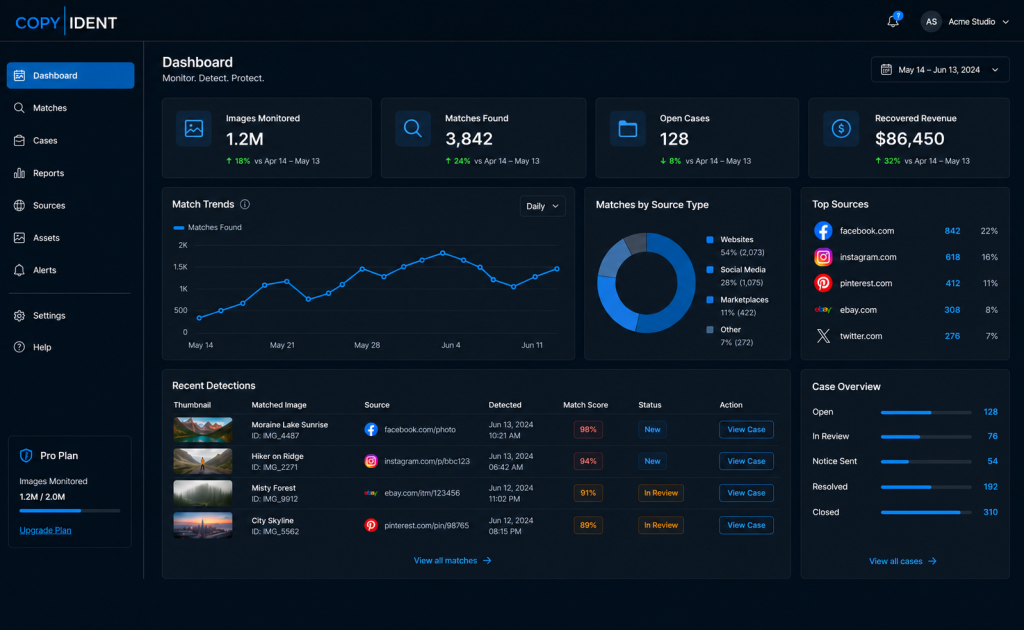This screenshot has height=630, width=1024.
Task: Click the Upgrade Plan link
Action: (45, 530)
